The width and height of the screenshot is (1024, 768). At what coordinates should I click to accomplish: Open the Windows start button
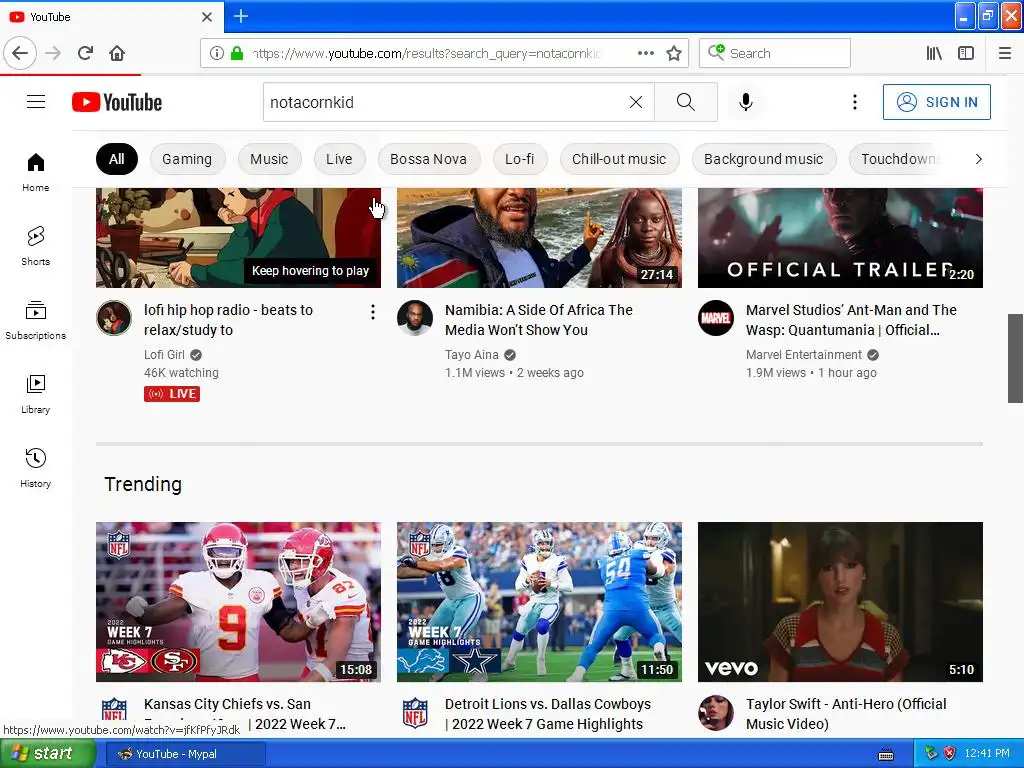point(46,754)
